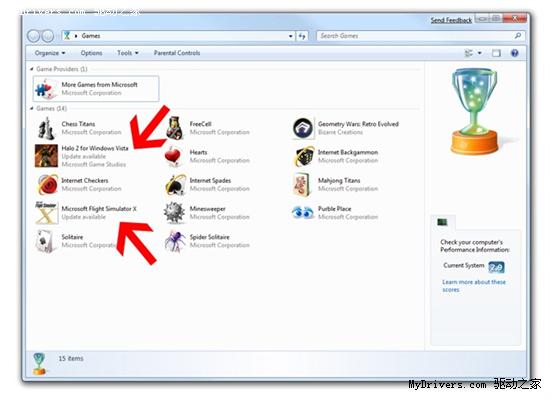Click the Games folder icon in address bar
This screenshot has height=398, width=550.
point(67,35)
